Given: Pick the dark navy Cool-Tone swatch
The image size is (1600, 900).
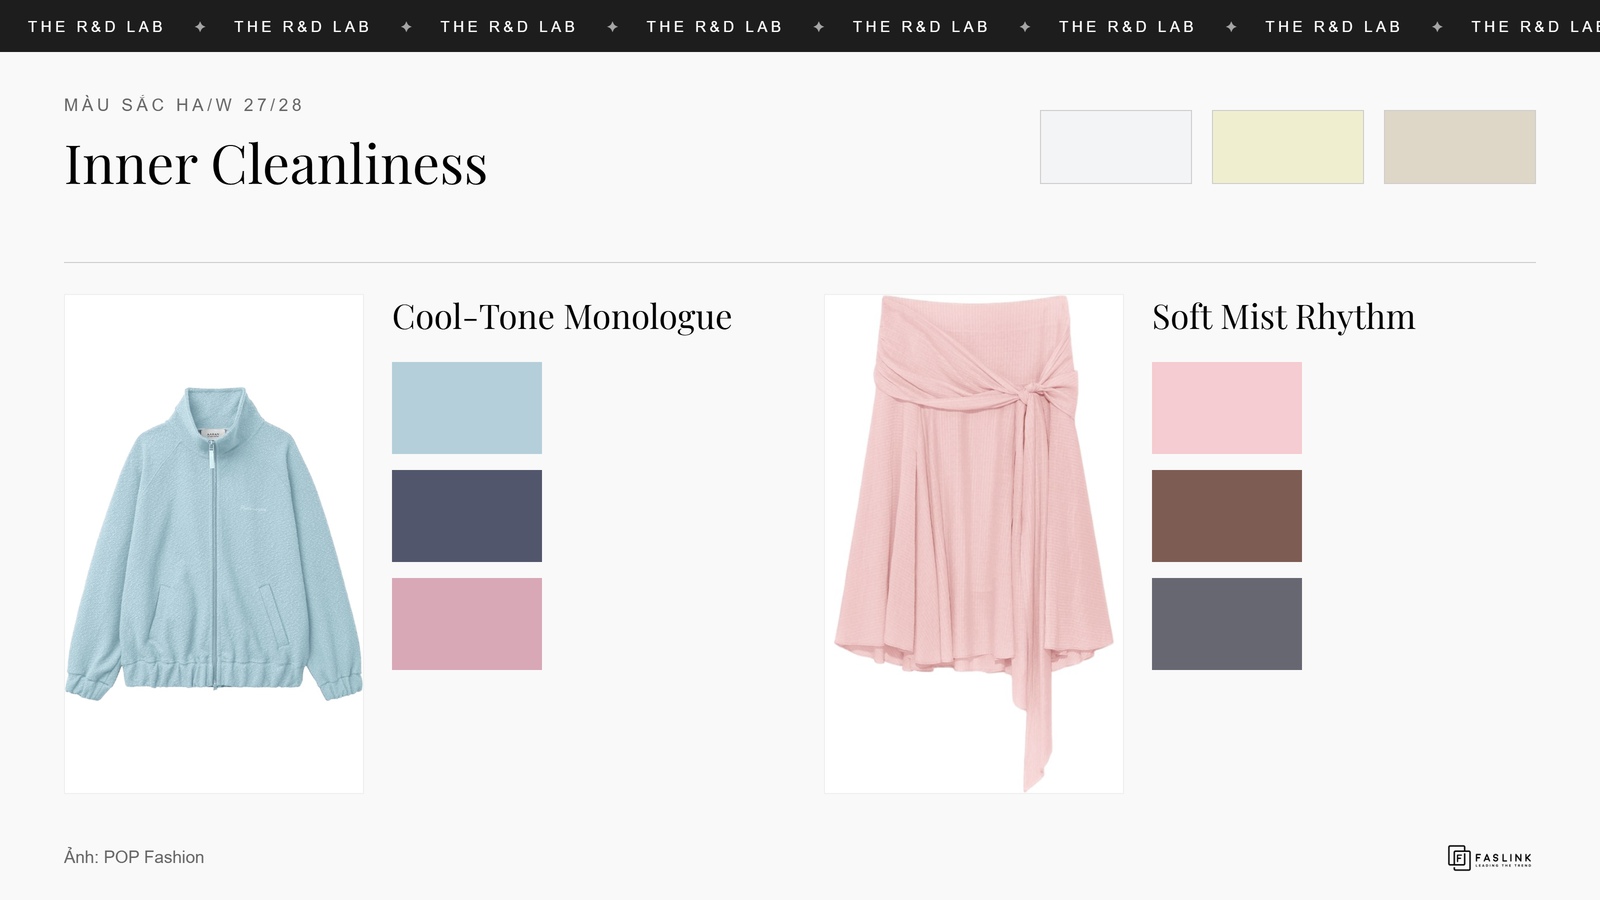Looking at the screenshot, I should [x=467, y=516].
